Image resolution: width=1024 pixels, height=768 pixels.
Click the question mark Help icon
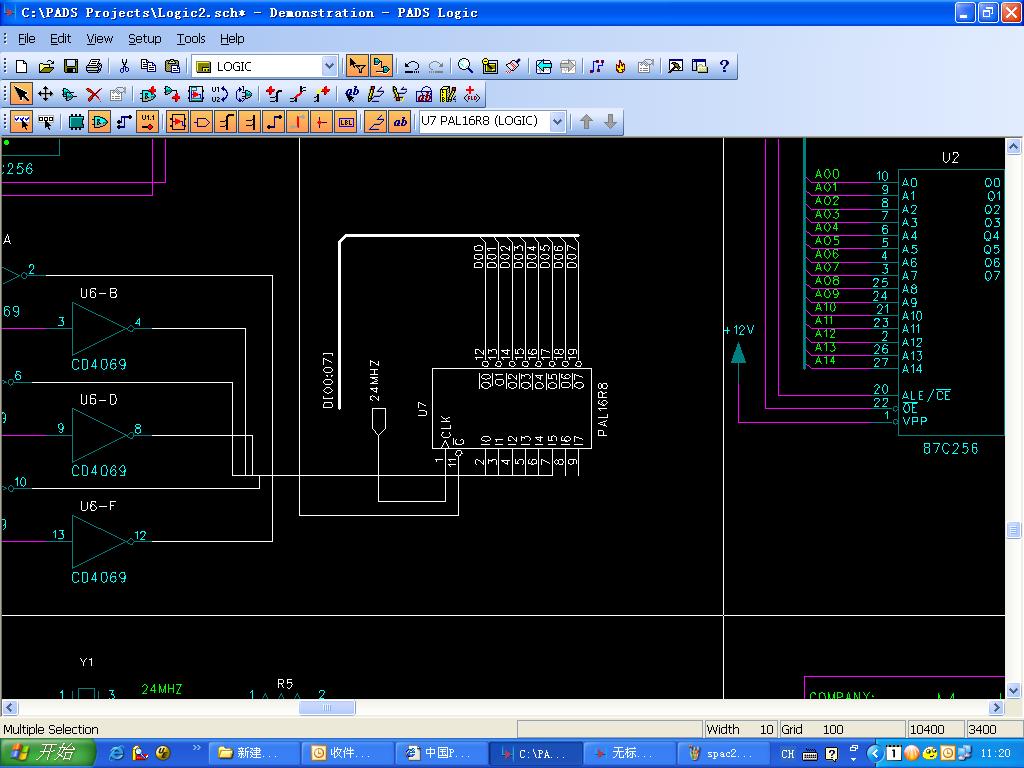[x=724, y=66]
